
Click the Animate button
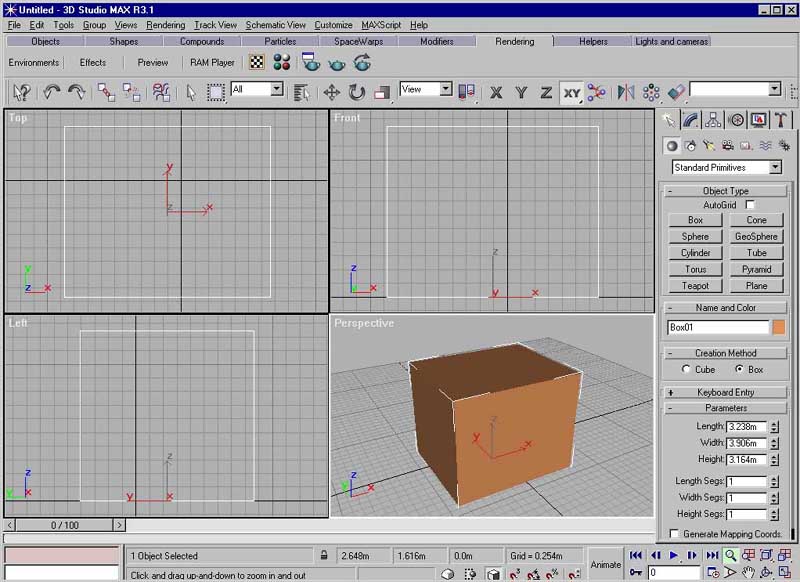(x=606, y=564)
